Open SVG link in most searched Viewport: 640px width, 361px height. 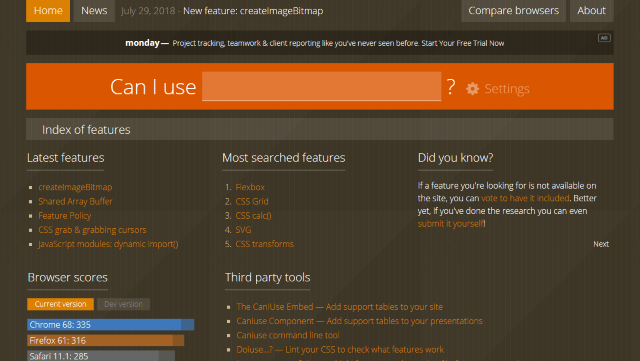pyautogui.click(x=243, y=230)
